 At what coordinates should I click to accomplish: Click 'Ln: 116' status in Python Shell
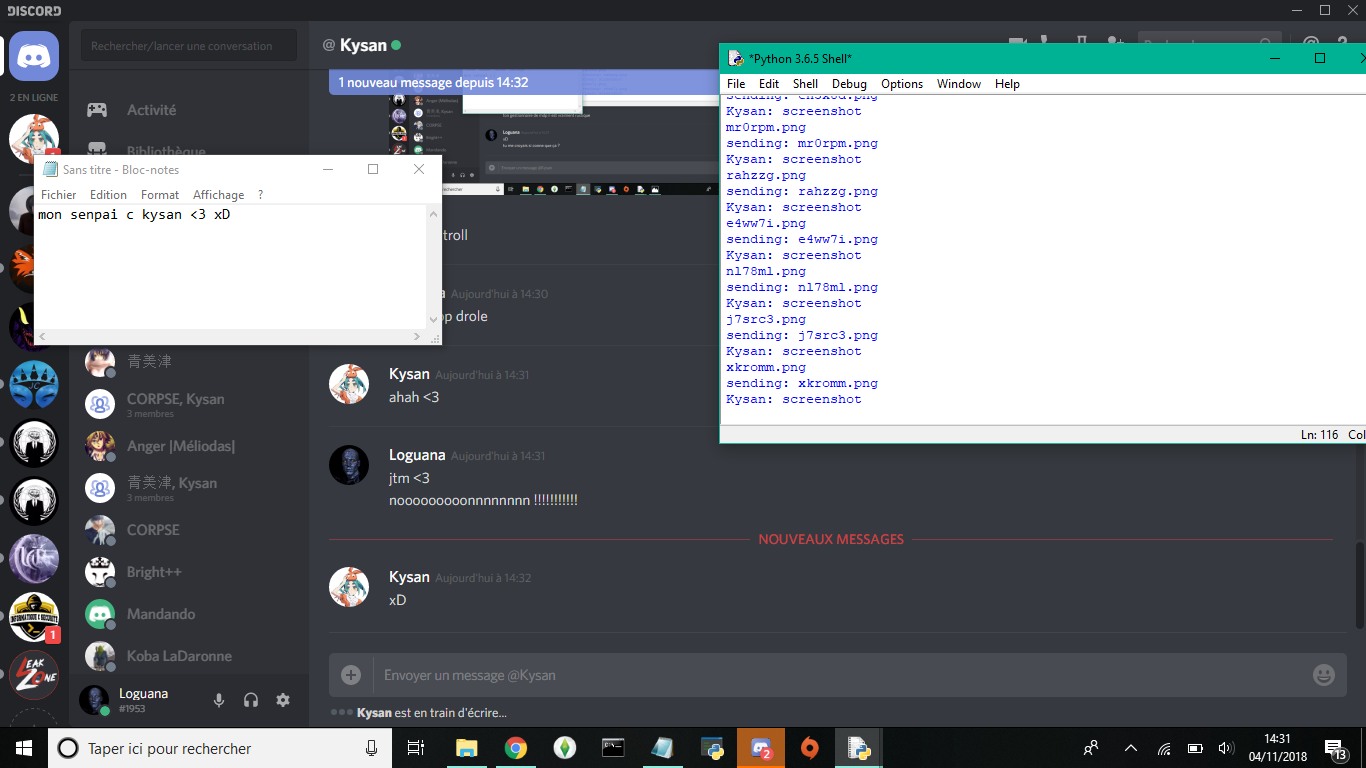[x=1319, y=435]
